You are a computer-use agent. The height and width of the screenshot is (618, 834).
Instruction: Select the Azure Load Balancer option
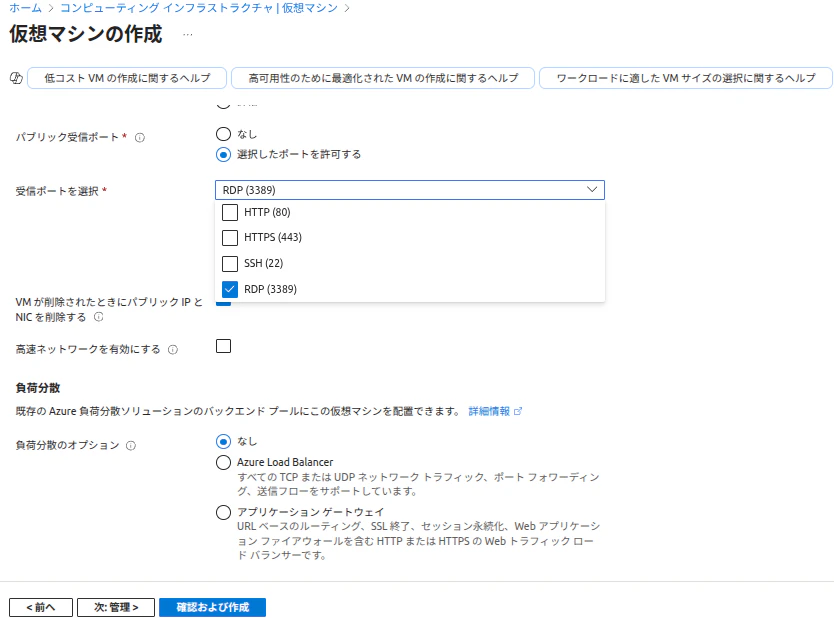coord(223,462)
